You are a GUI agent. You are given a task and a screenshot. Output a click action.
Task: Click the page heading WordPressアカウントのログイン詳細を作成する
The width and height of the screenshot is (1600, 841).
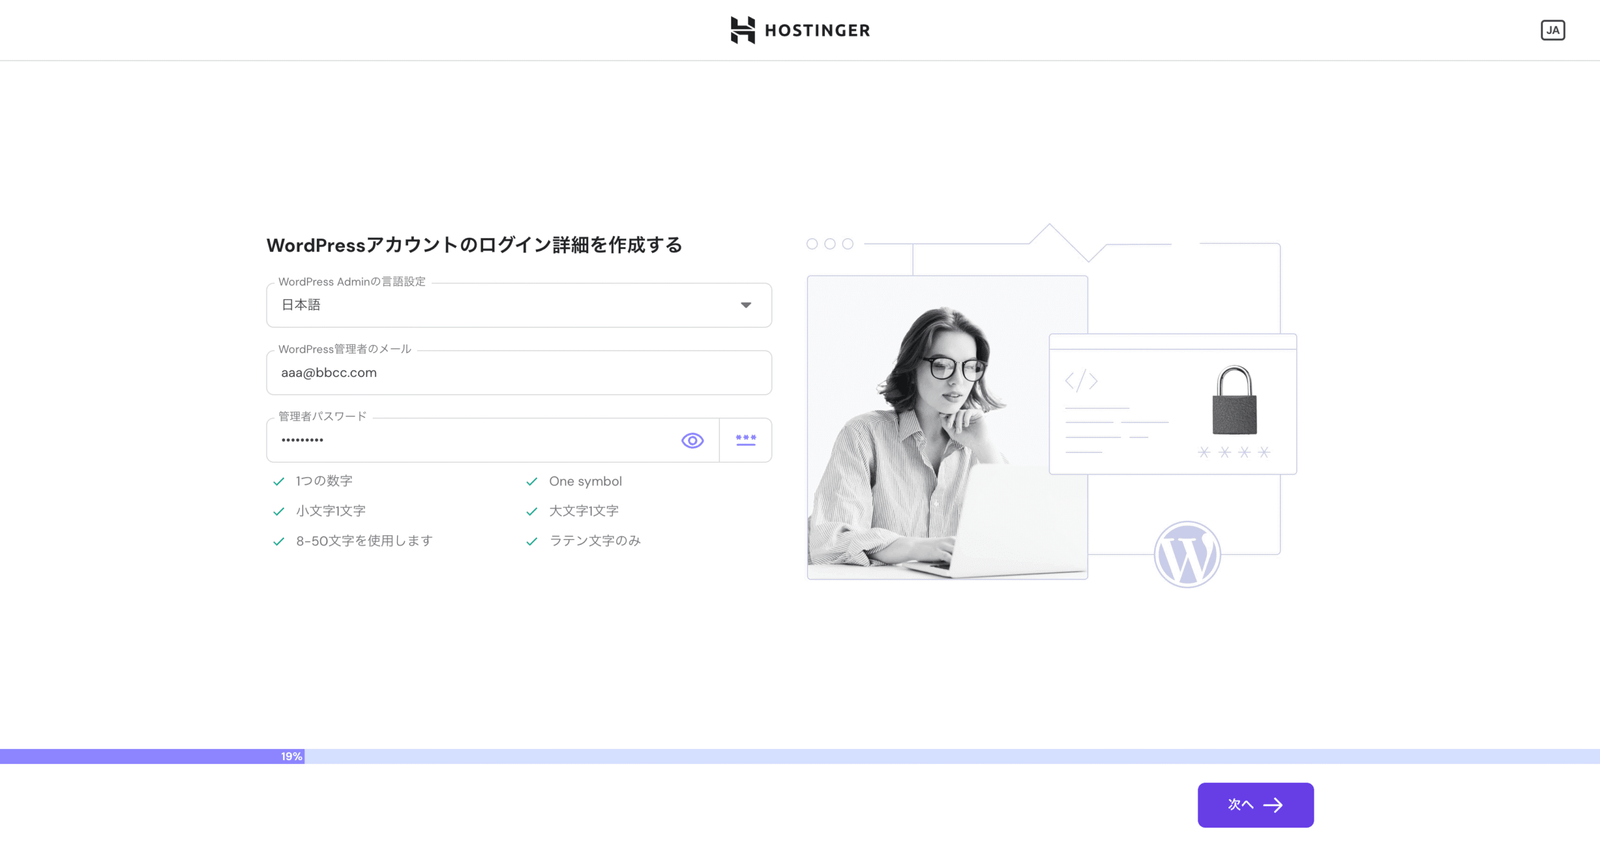coord(474,245)
